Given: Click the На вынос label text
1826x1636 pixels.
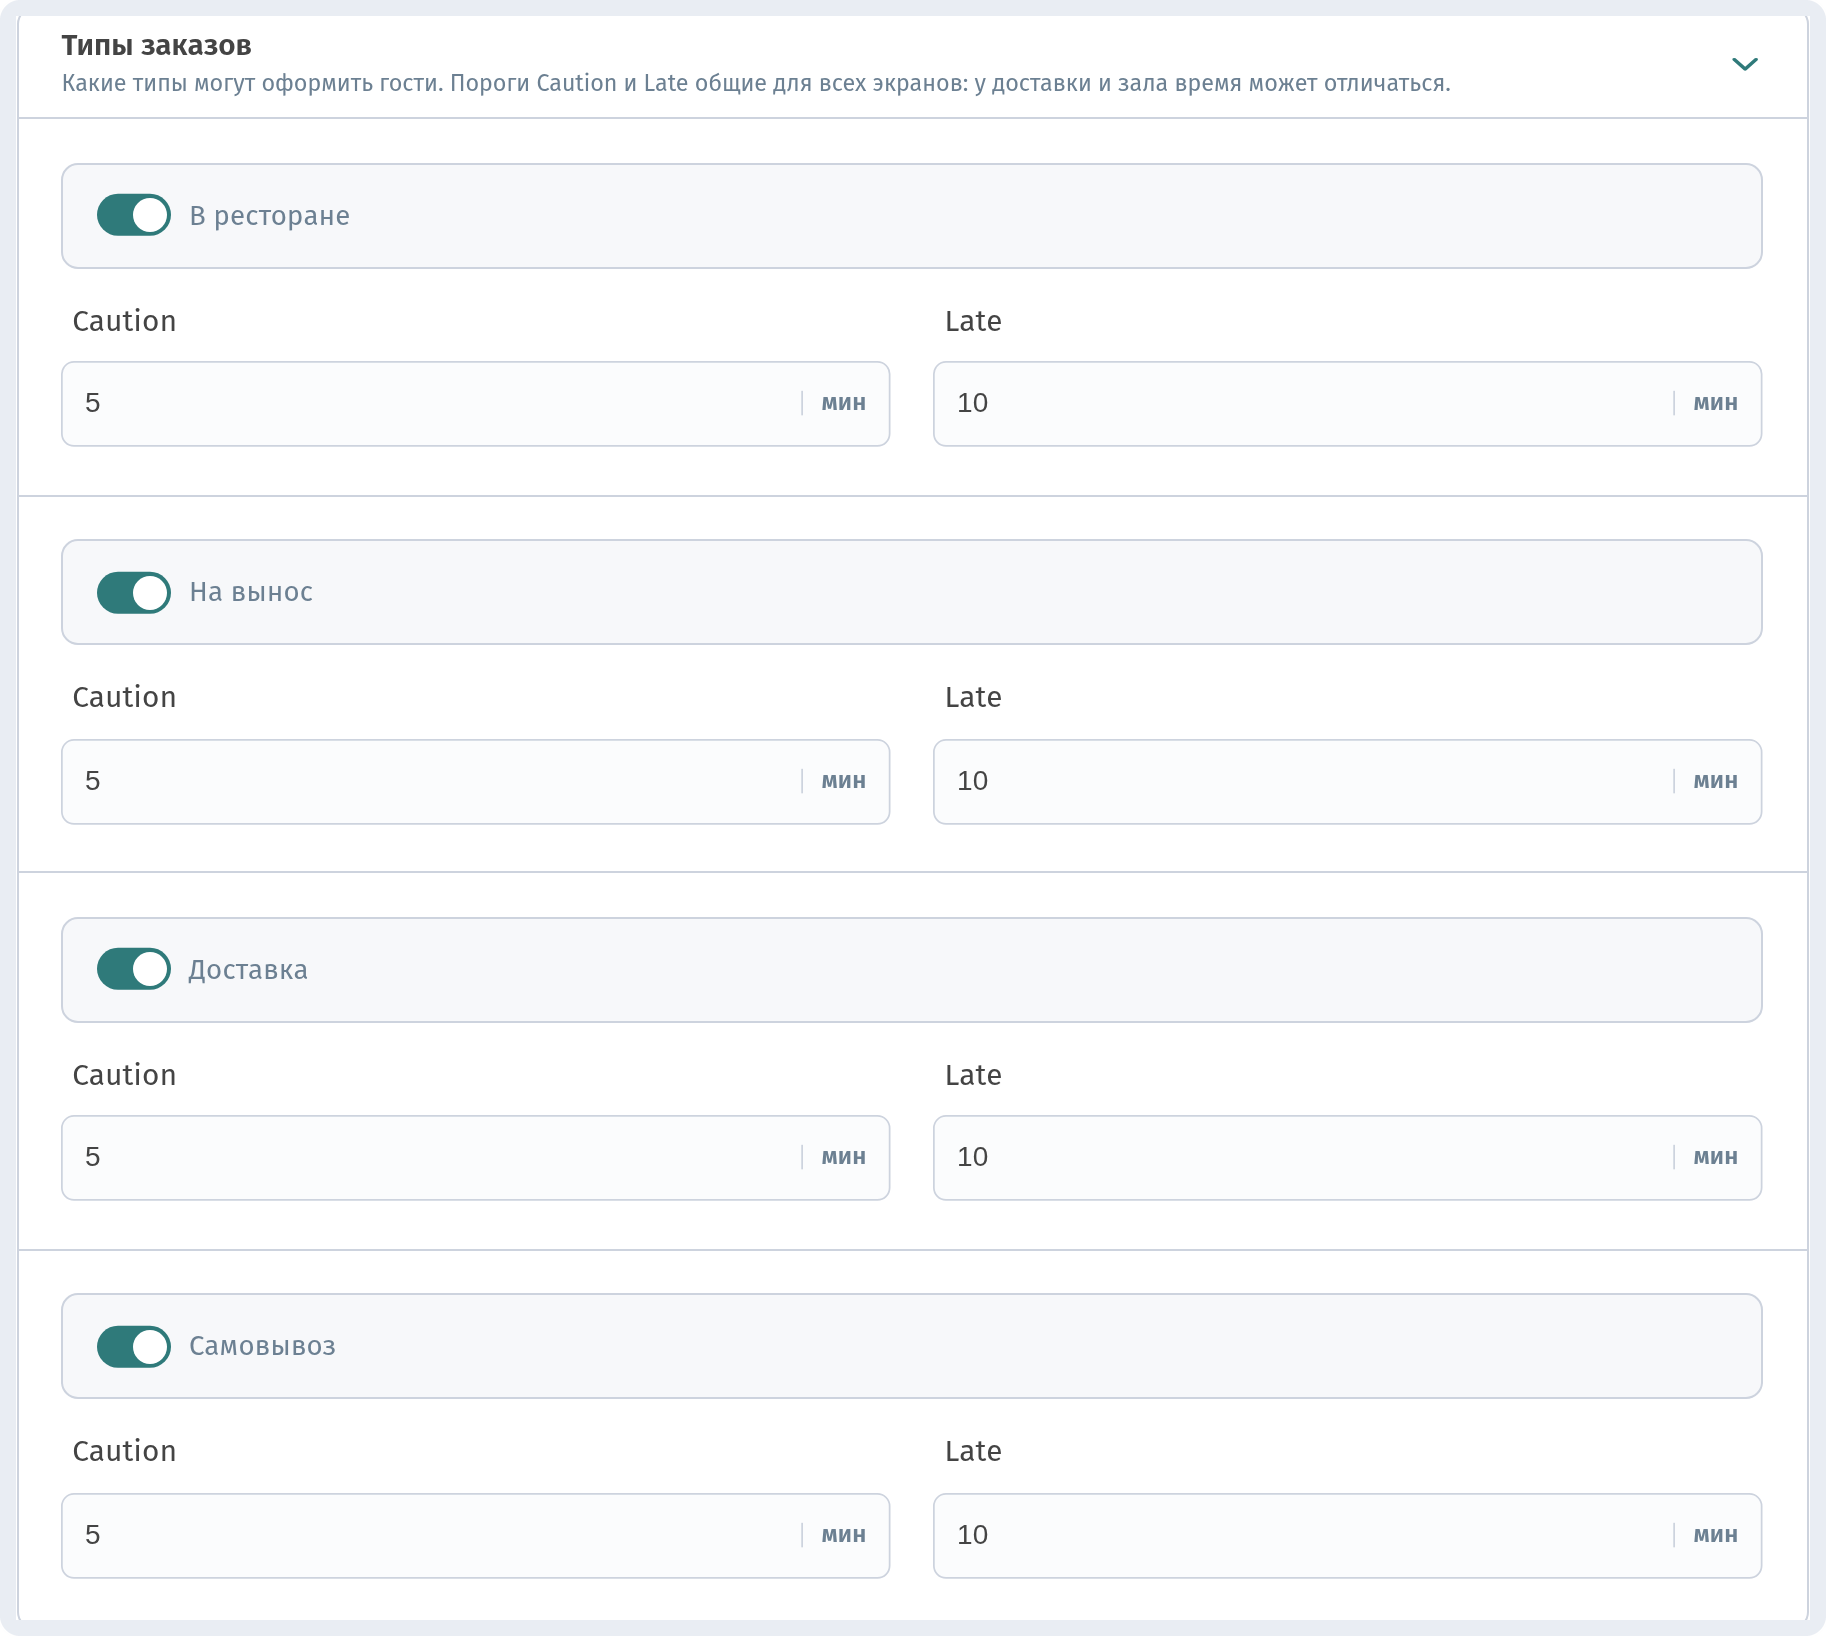Looking at the screenshot, I should point(251,593).
